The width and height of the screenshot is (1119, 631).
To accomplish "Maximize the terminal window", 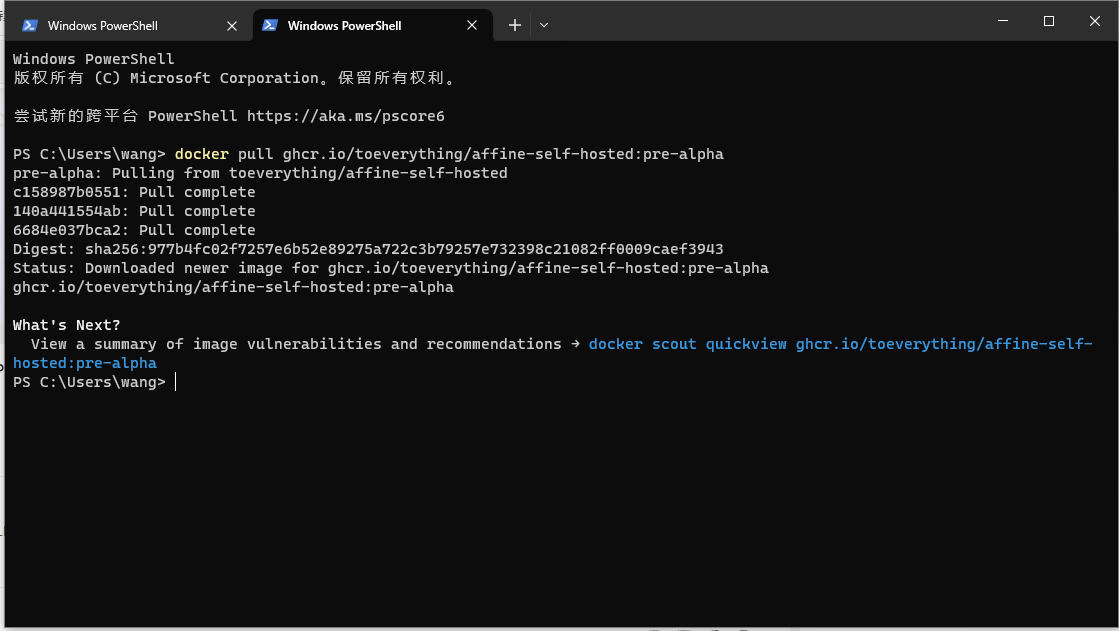I will (x=1048, y=21).
